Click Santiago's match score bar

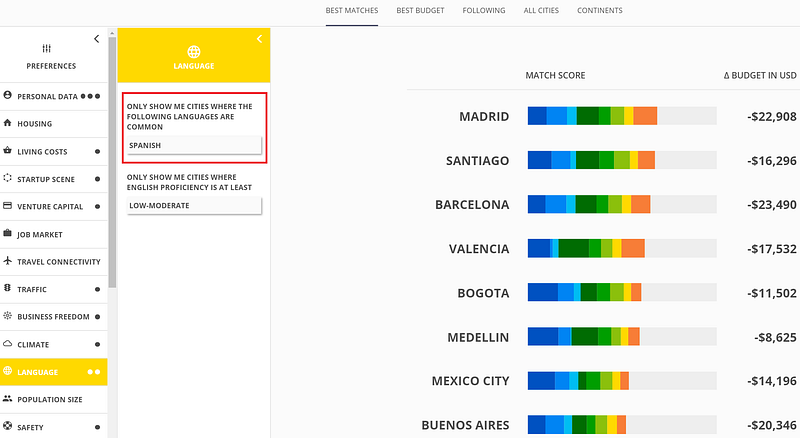(x=622, y=160)
